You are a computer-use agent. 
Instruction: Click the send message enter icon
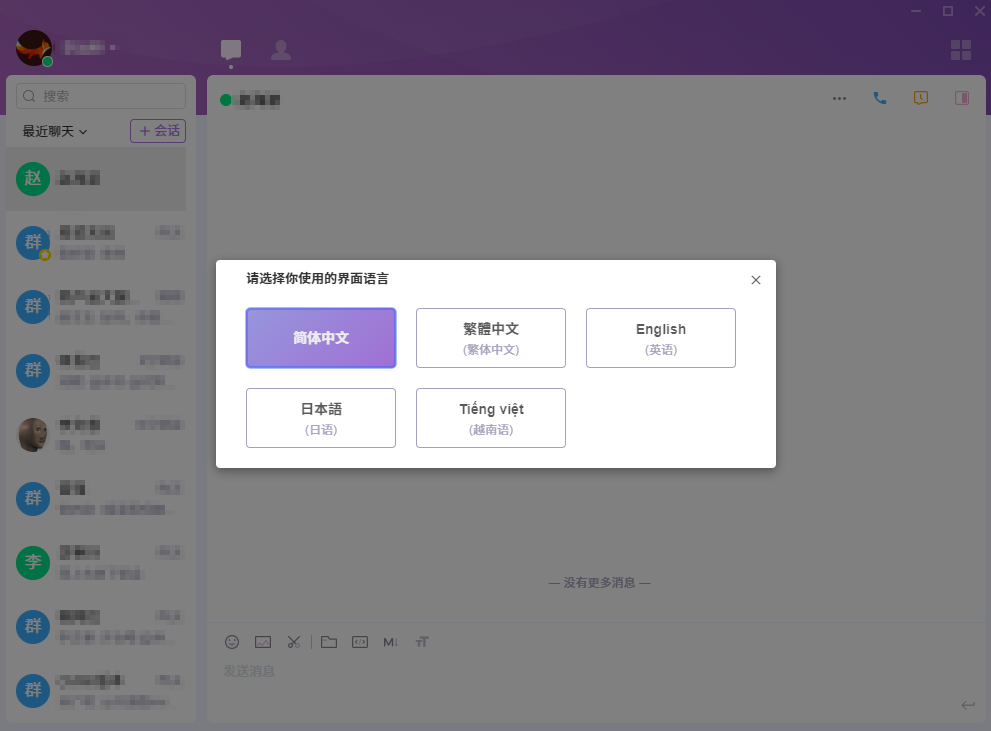pyautogui.click(x=968, y=705)
